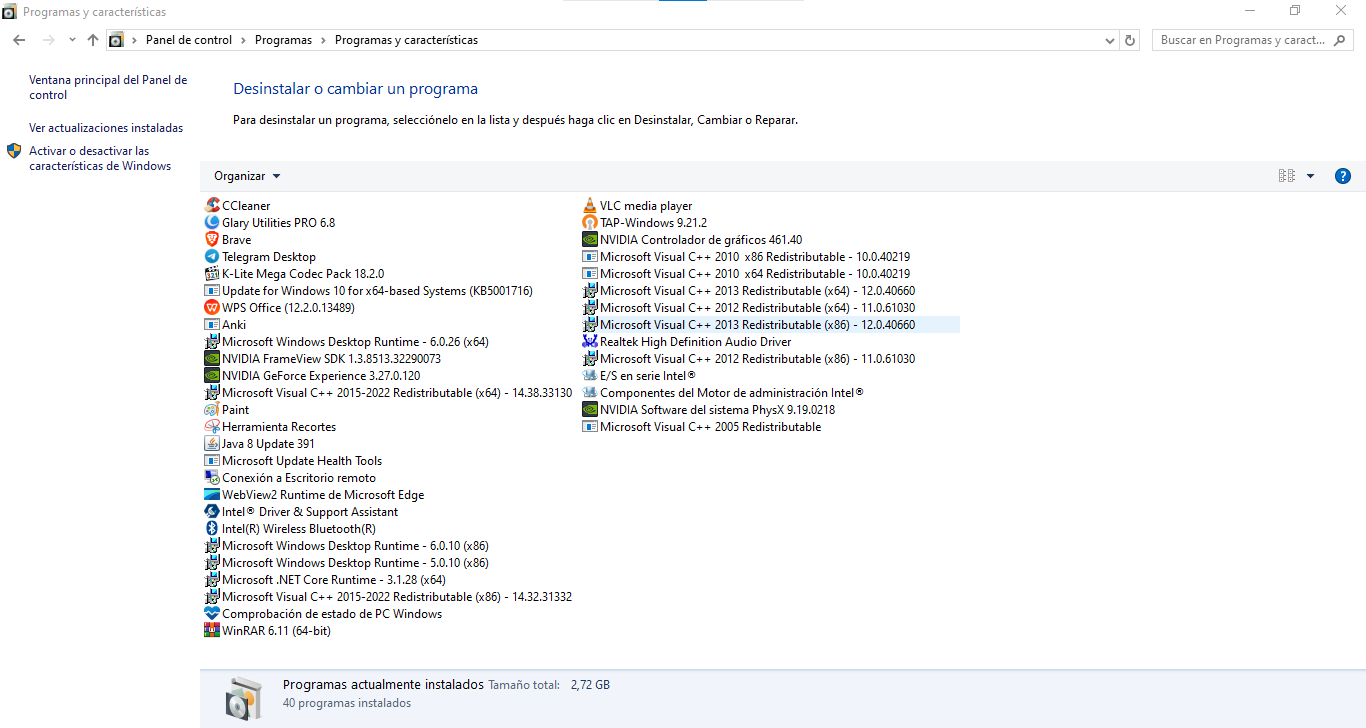
Task: Click the VLC media player cone icon
Action: (x=590, y=206)
